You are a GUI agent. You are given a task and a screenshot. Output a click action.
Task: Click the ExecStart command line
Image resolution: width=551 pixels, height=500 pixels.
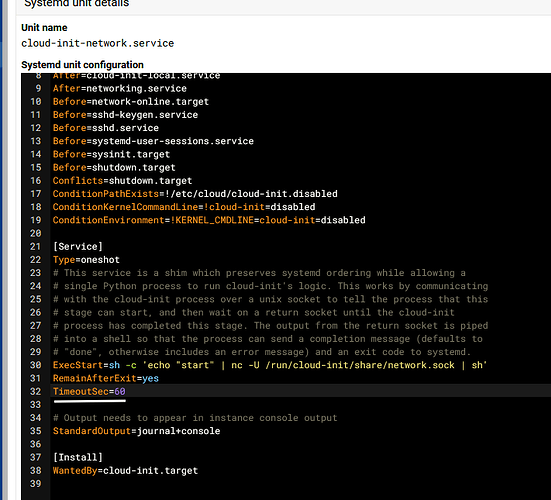point(270,365)
